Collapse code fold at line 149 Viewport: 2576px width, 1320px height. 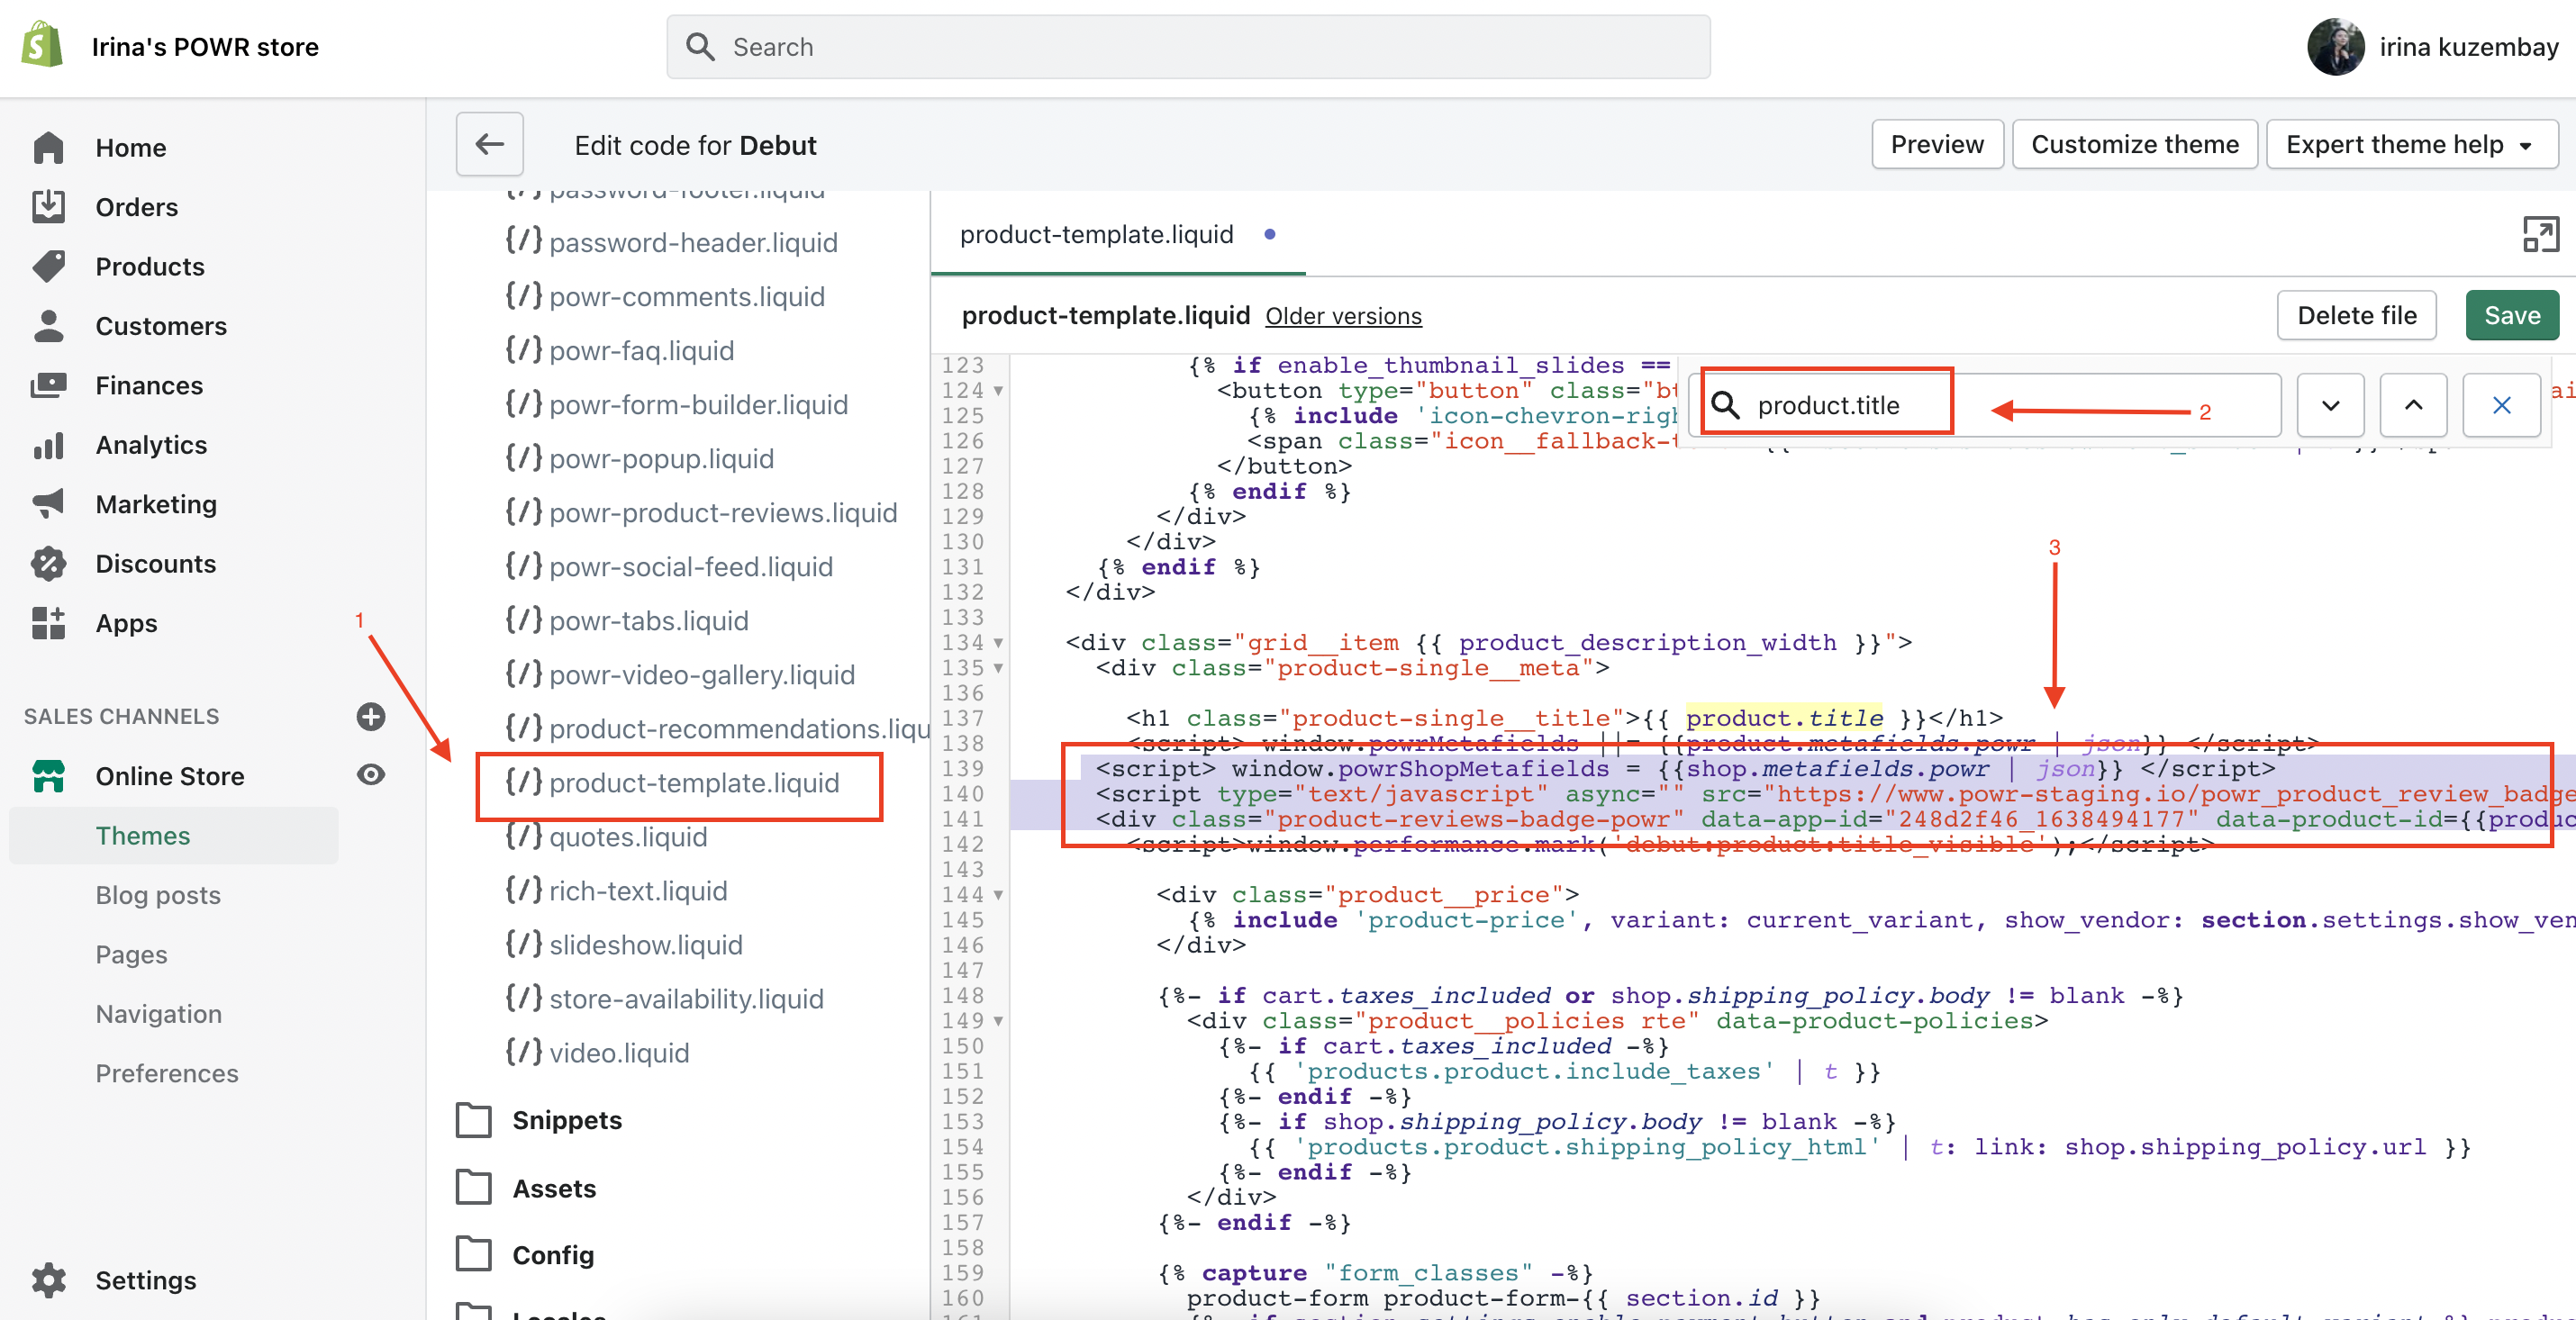tap(998, 1021)
